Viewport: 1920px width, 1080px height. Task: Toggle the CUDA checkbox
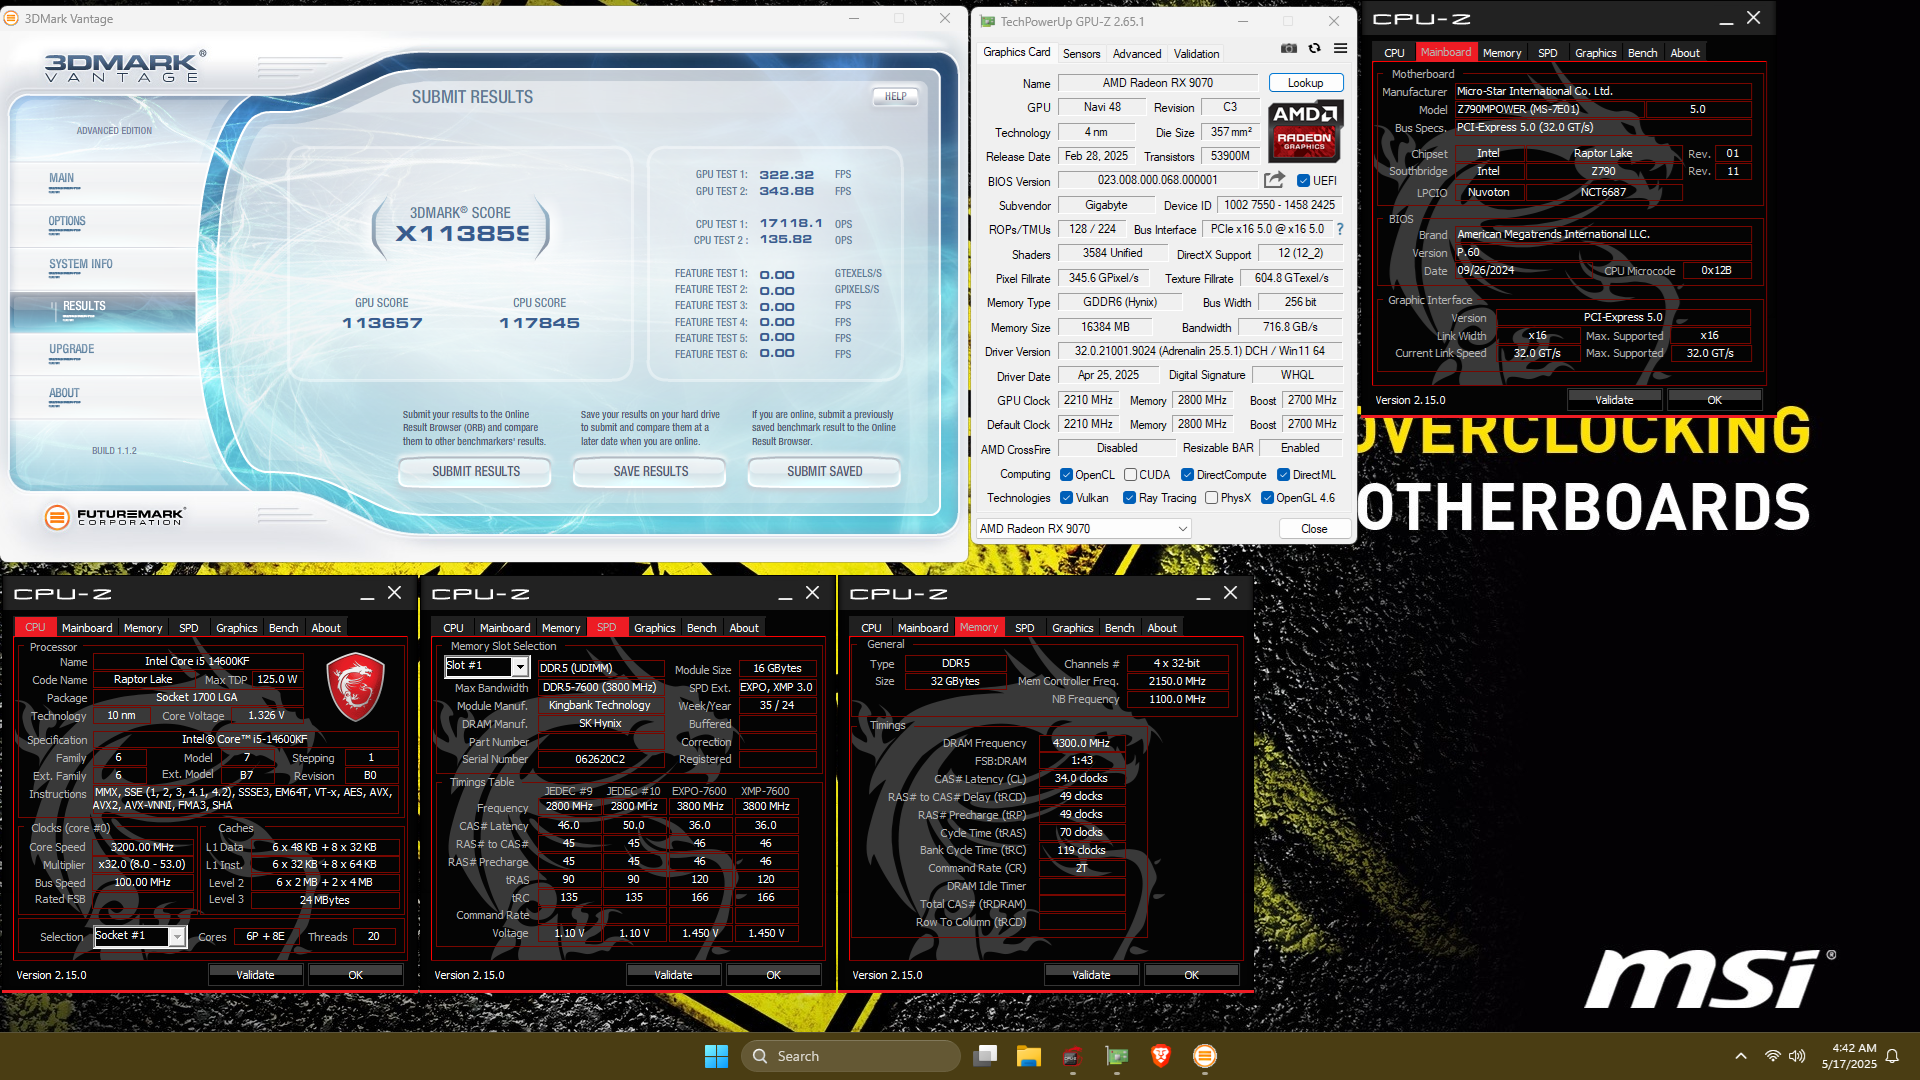1130,475
